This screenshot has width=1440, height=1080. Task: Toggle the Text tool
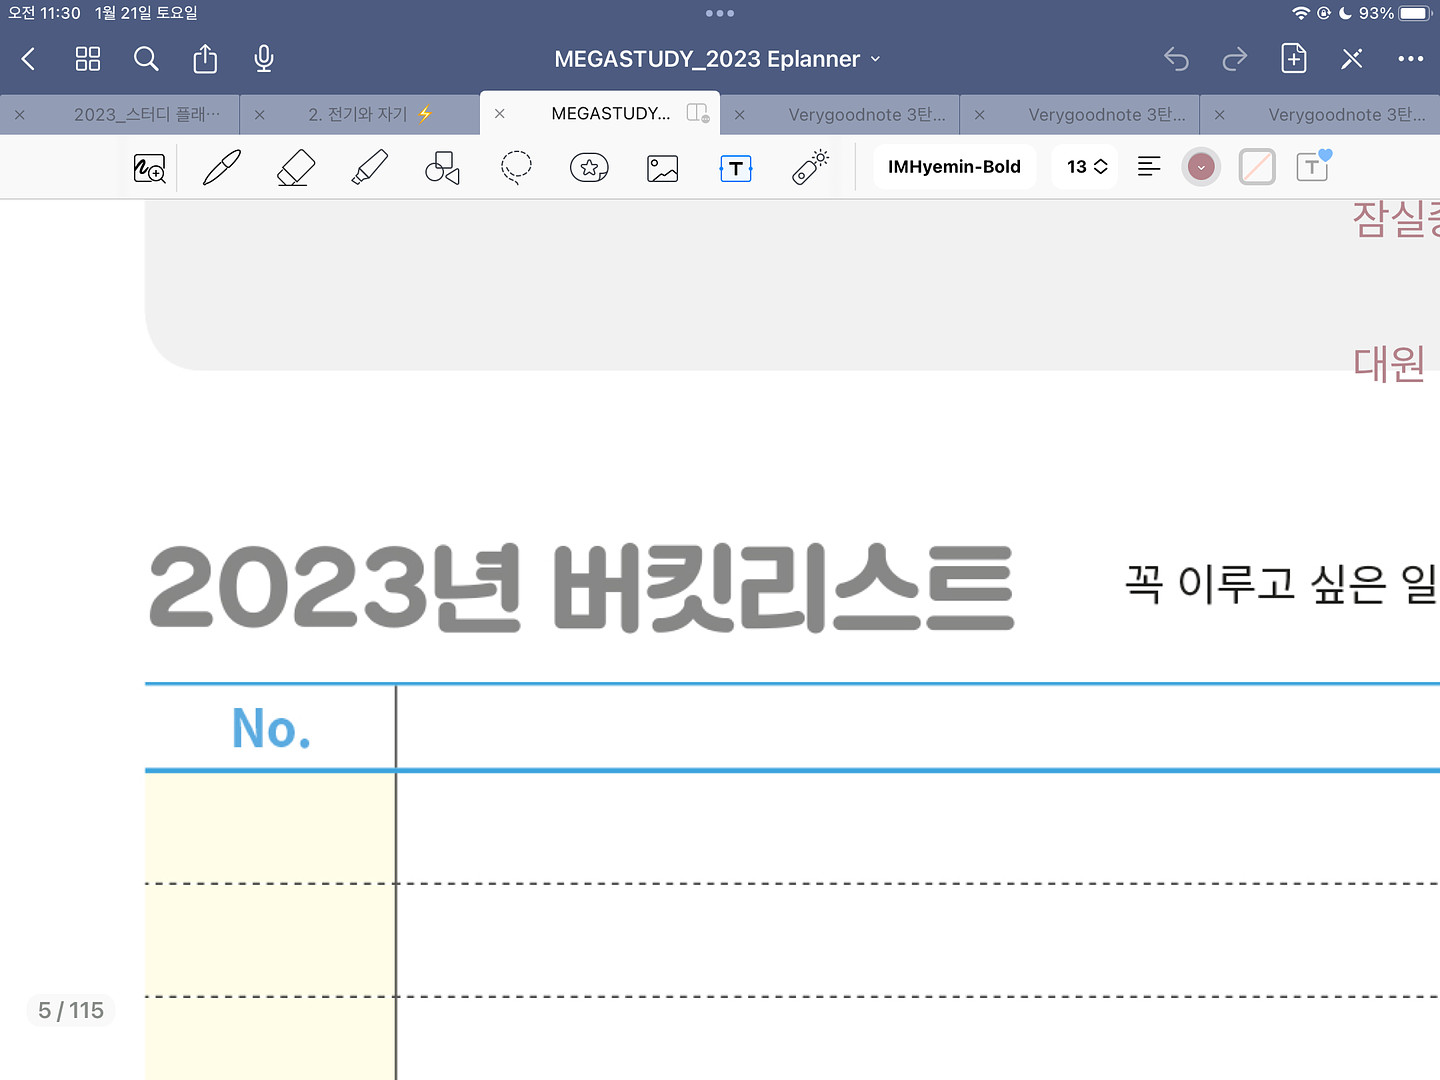coord(736,167)
